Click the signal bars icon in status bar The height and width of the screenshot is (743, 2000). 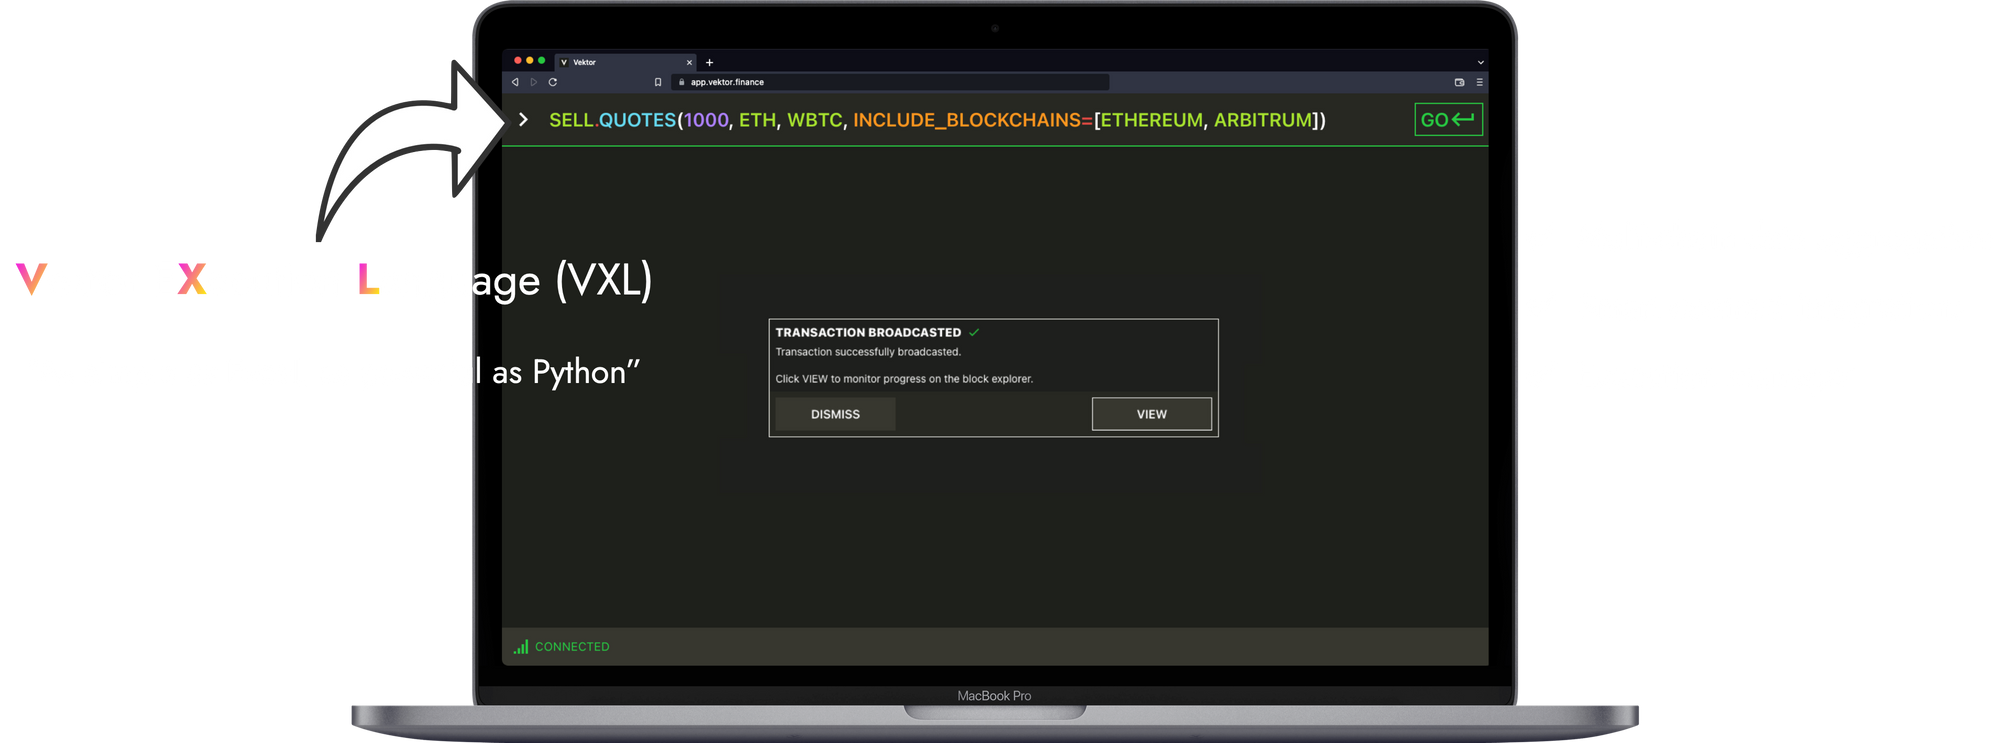(x=521, y=647)
